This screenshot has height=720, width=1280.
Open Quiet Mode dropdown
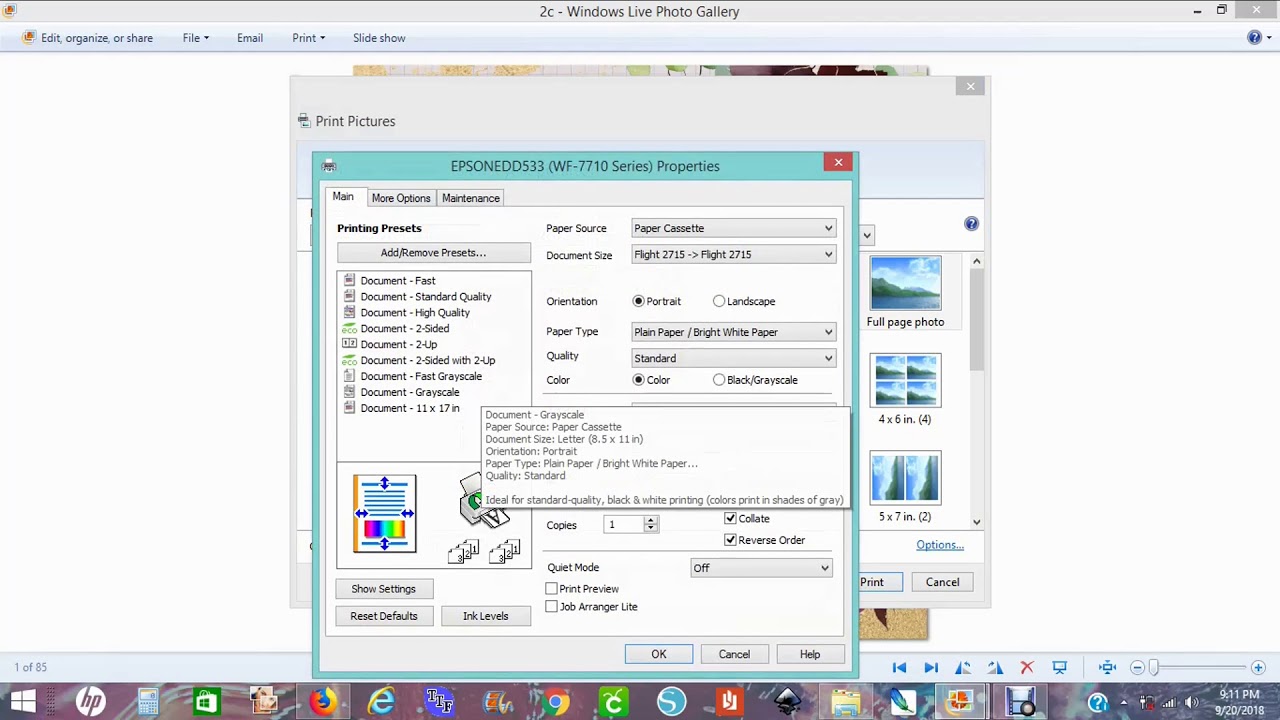(x=761, y=568)
